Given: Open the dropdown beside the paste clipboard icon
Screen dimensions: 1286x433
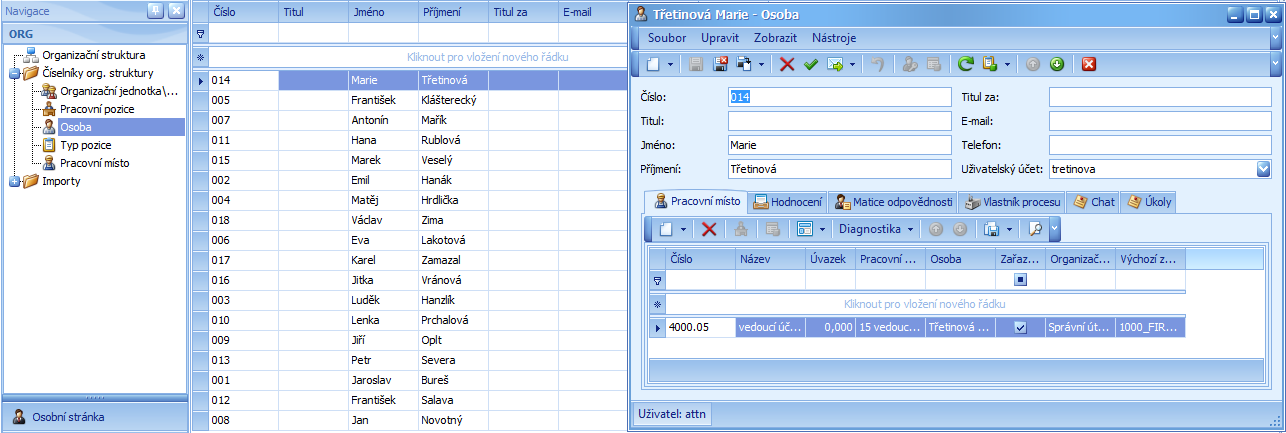Looking at the screenshot, I should pos(1008,64).
